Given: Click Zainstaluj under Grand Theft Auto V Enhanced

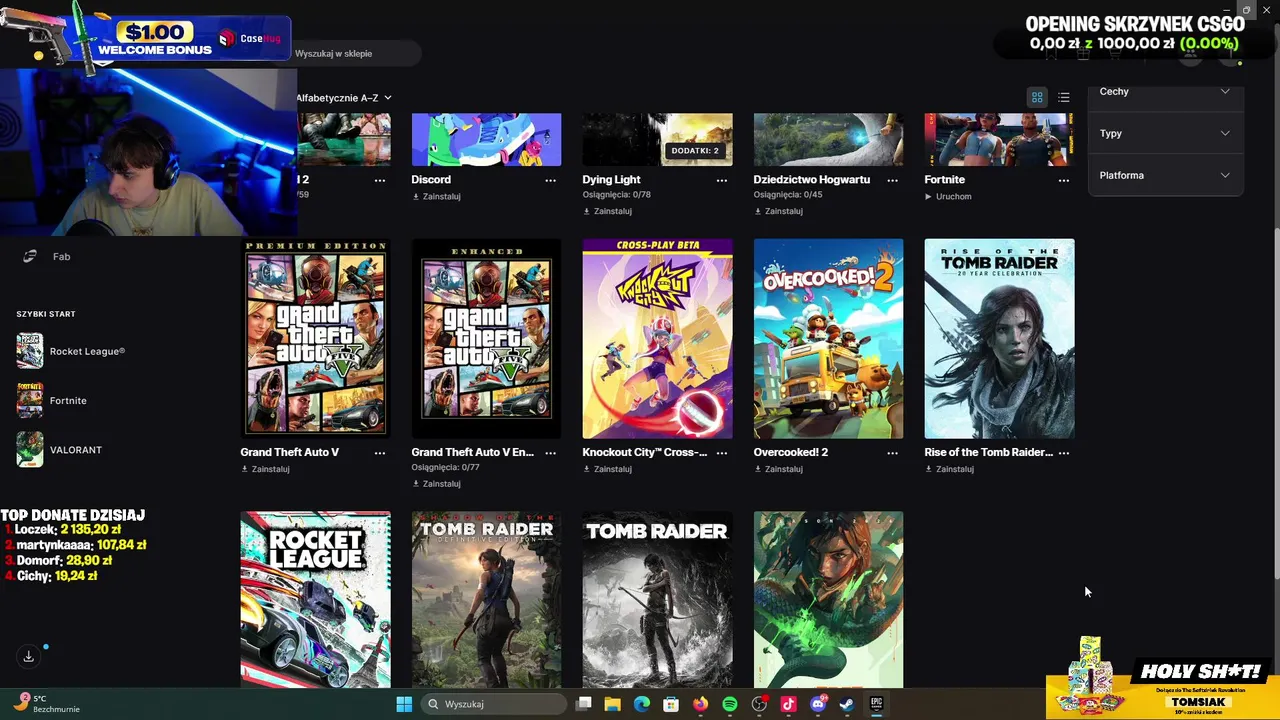Looking at the screenshot, I should point(436,484).
